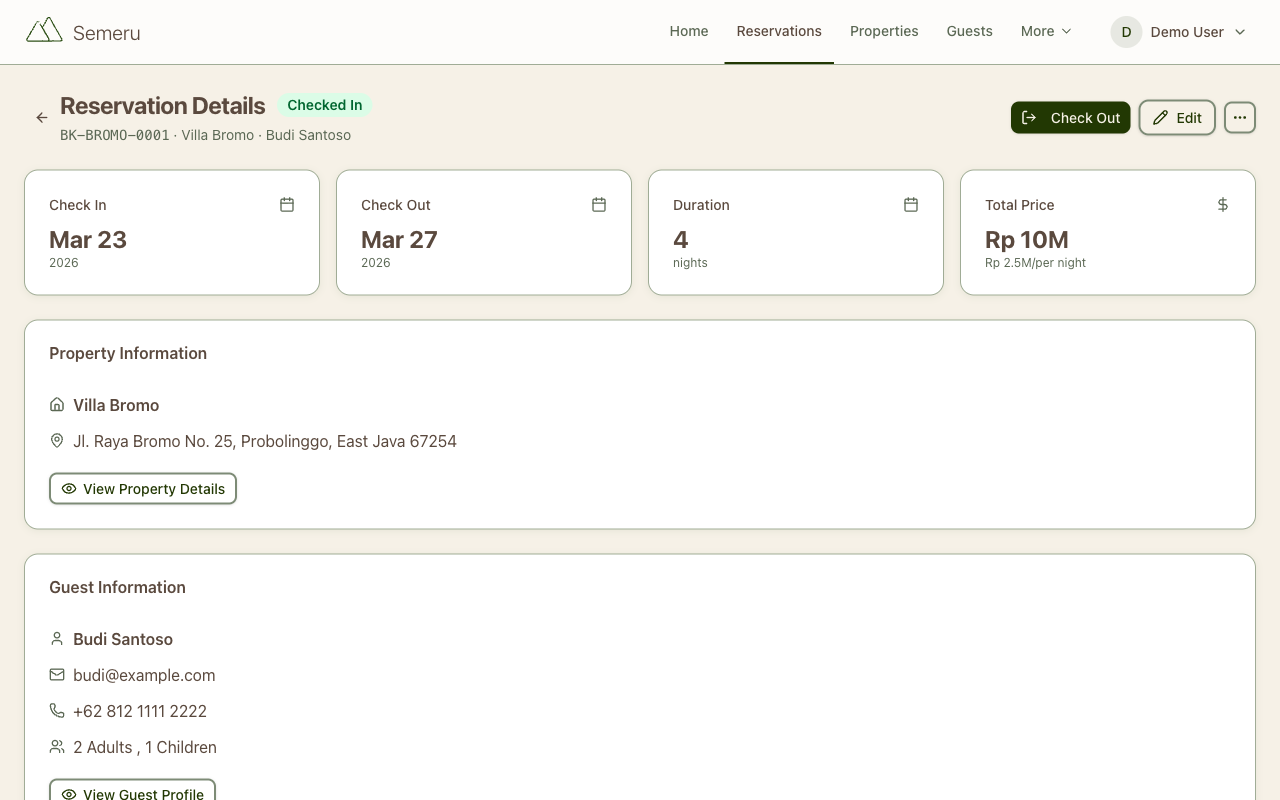Click the Villa Bromo property name
Screen dimensions: 1280x800
116,405
